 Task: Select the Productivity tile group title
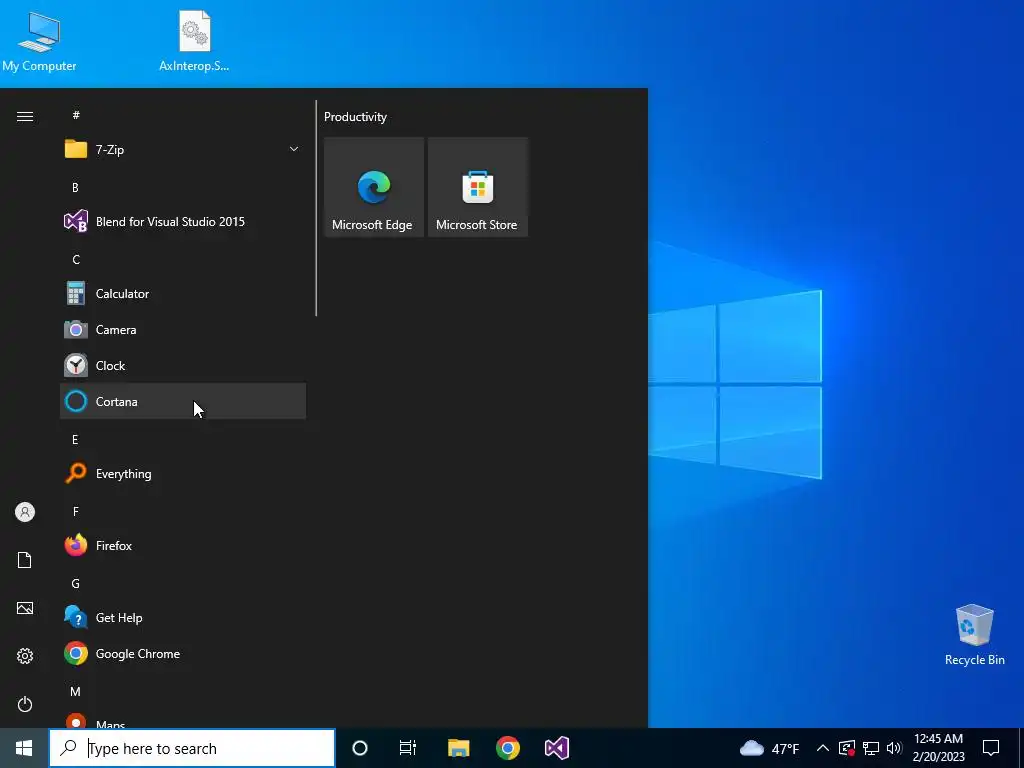tap(355, 117)
